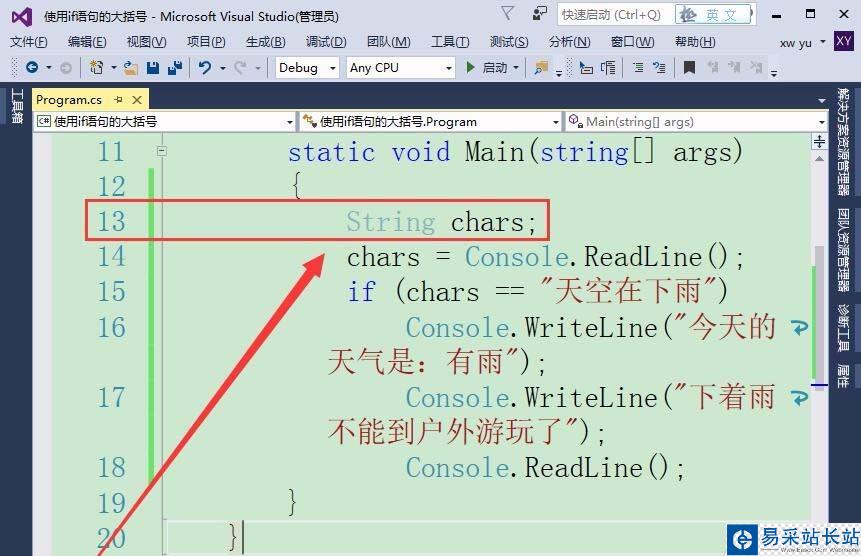This screenshot has width=861, height=556.
Task: Click the new project icon
Action: click(x=97, y=68)
